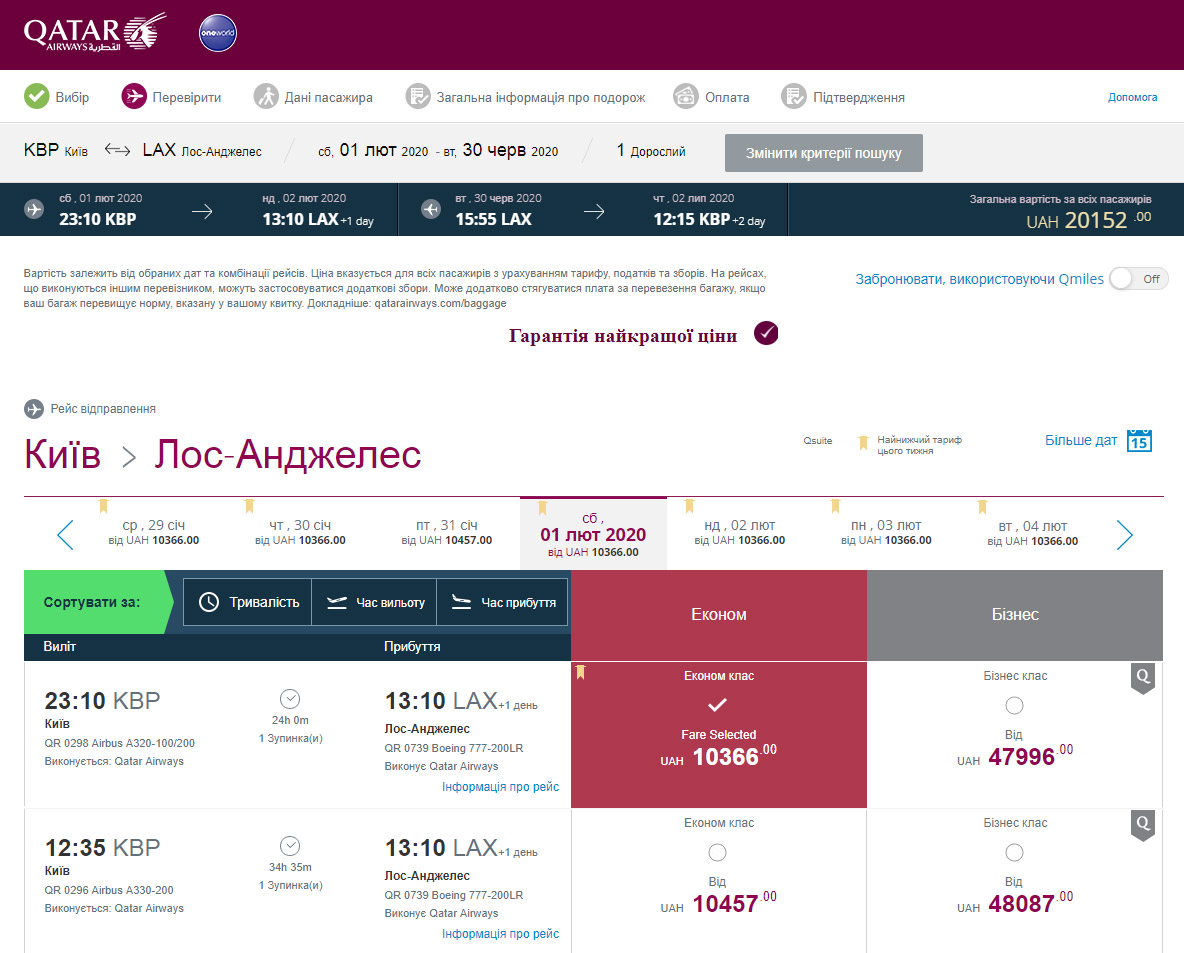Click the Оплата payment icon
The height and width of the screenshot is (953, 1184).
[686, 97]
